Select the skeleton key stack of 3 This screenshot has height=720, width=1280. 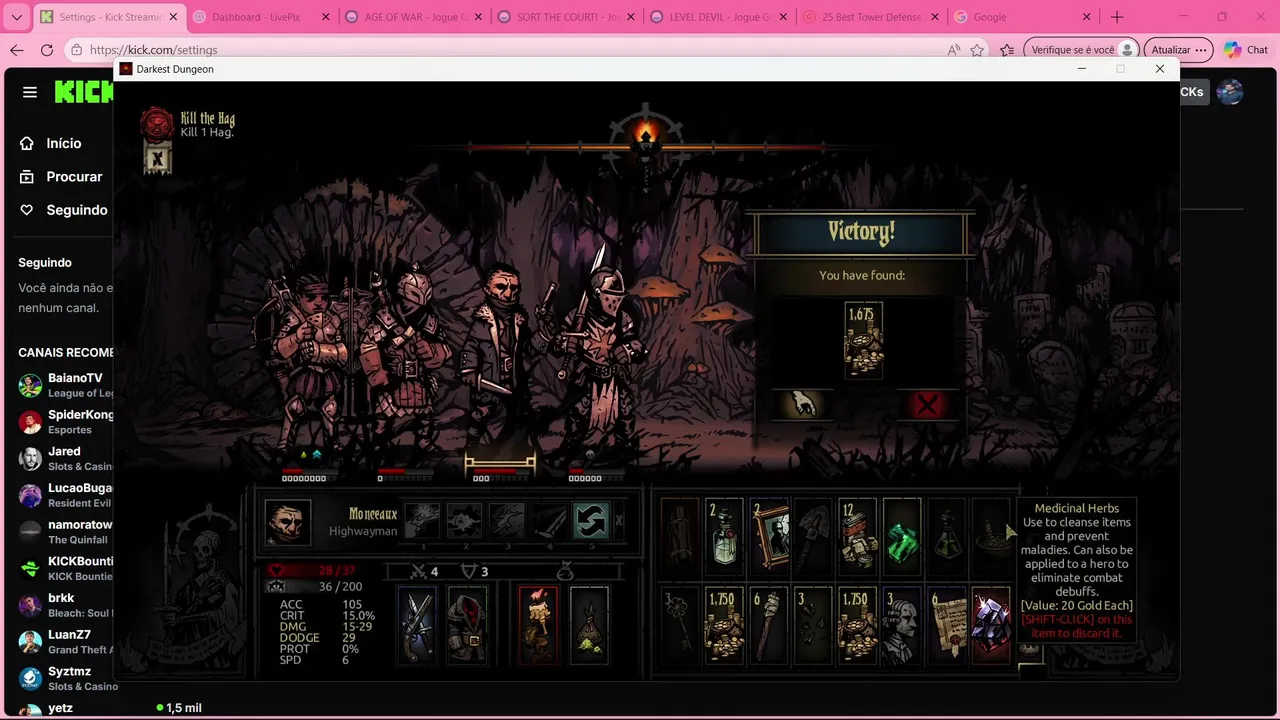680,626
